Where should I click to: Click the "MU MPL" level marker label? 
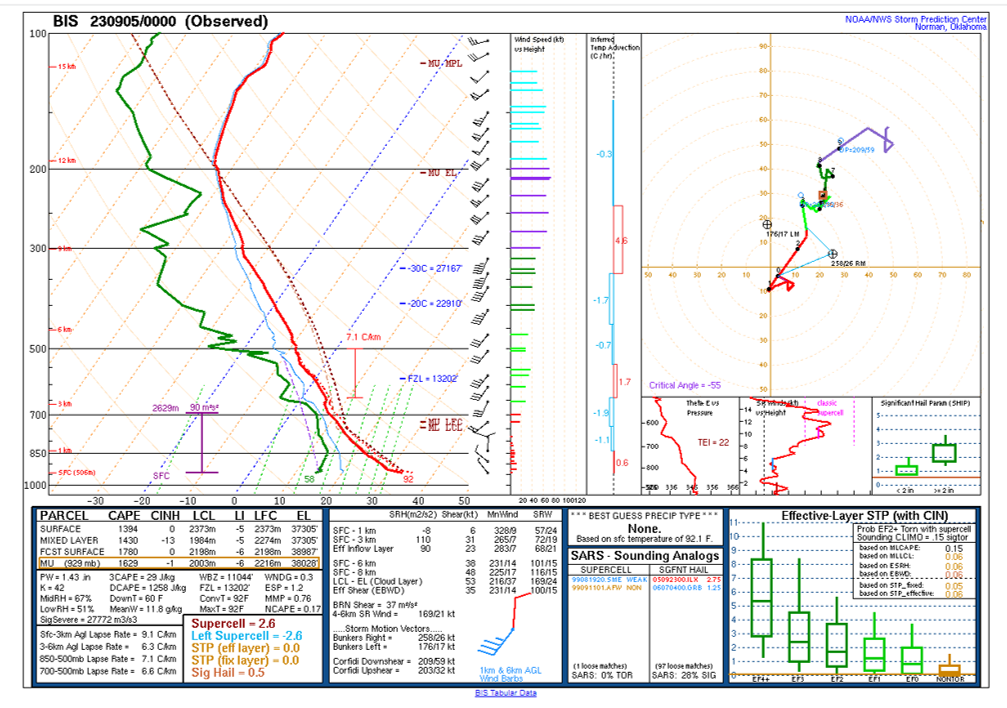pos(444,64)
